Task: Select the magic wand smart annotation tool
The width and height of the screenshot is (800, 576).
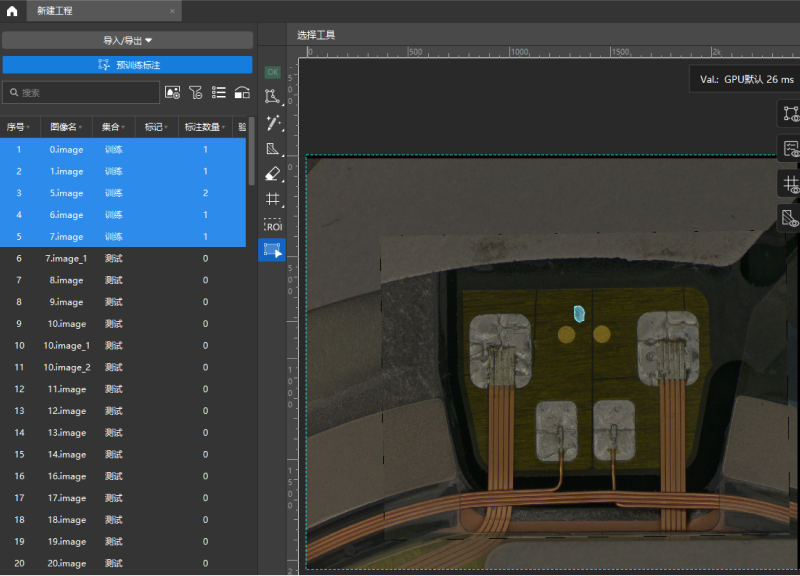Action: click(273, 122)
